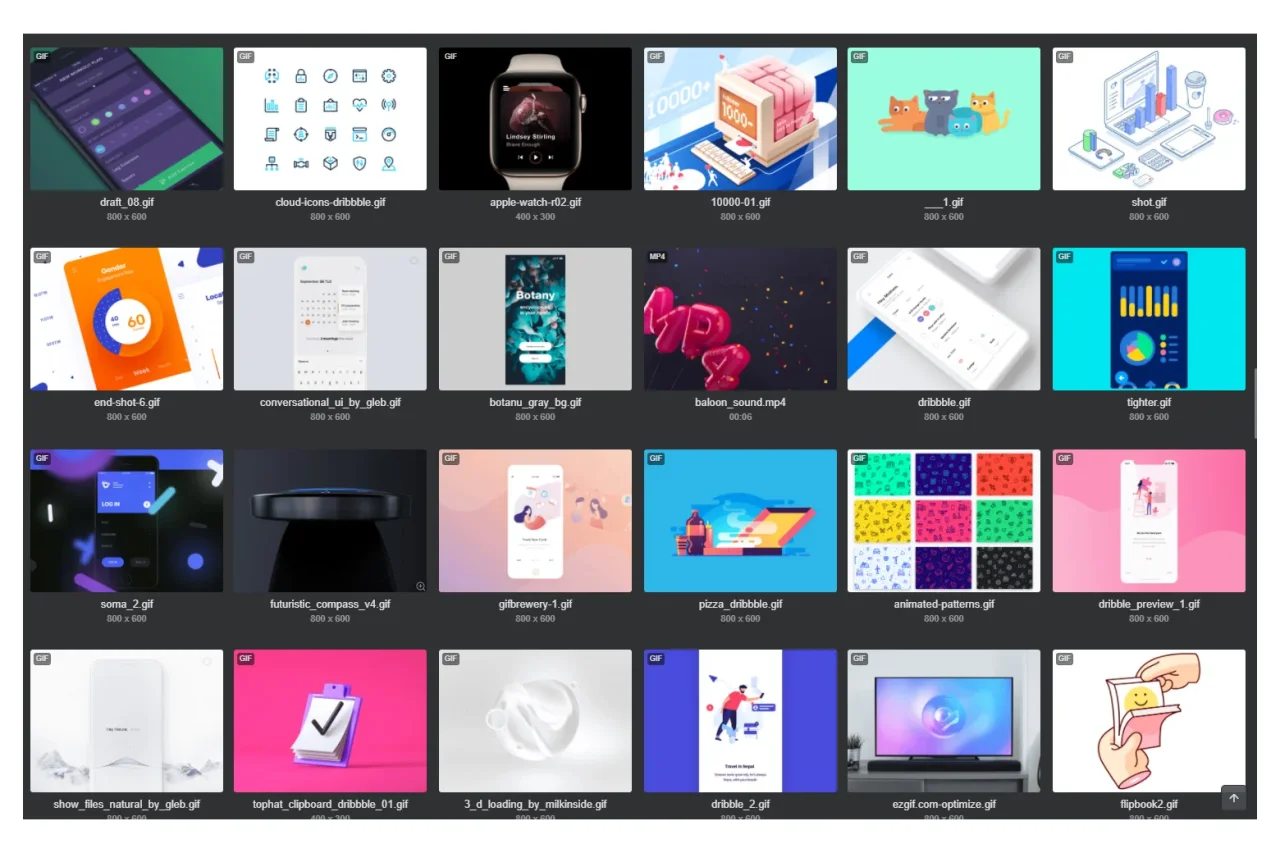This screenshot has width=1280, height=853.
Task: Click the file name ezgif.com-optimize.gif
Action: (x=944, y=804)
